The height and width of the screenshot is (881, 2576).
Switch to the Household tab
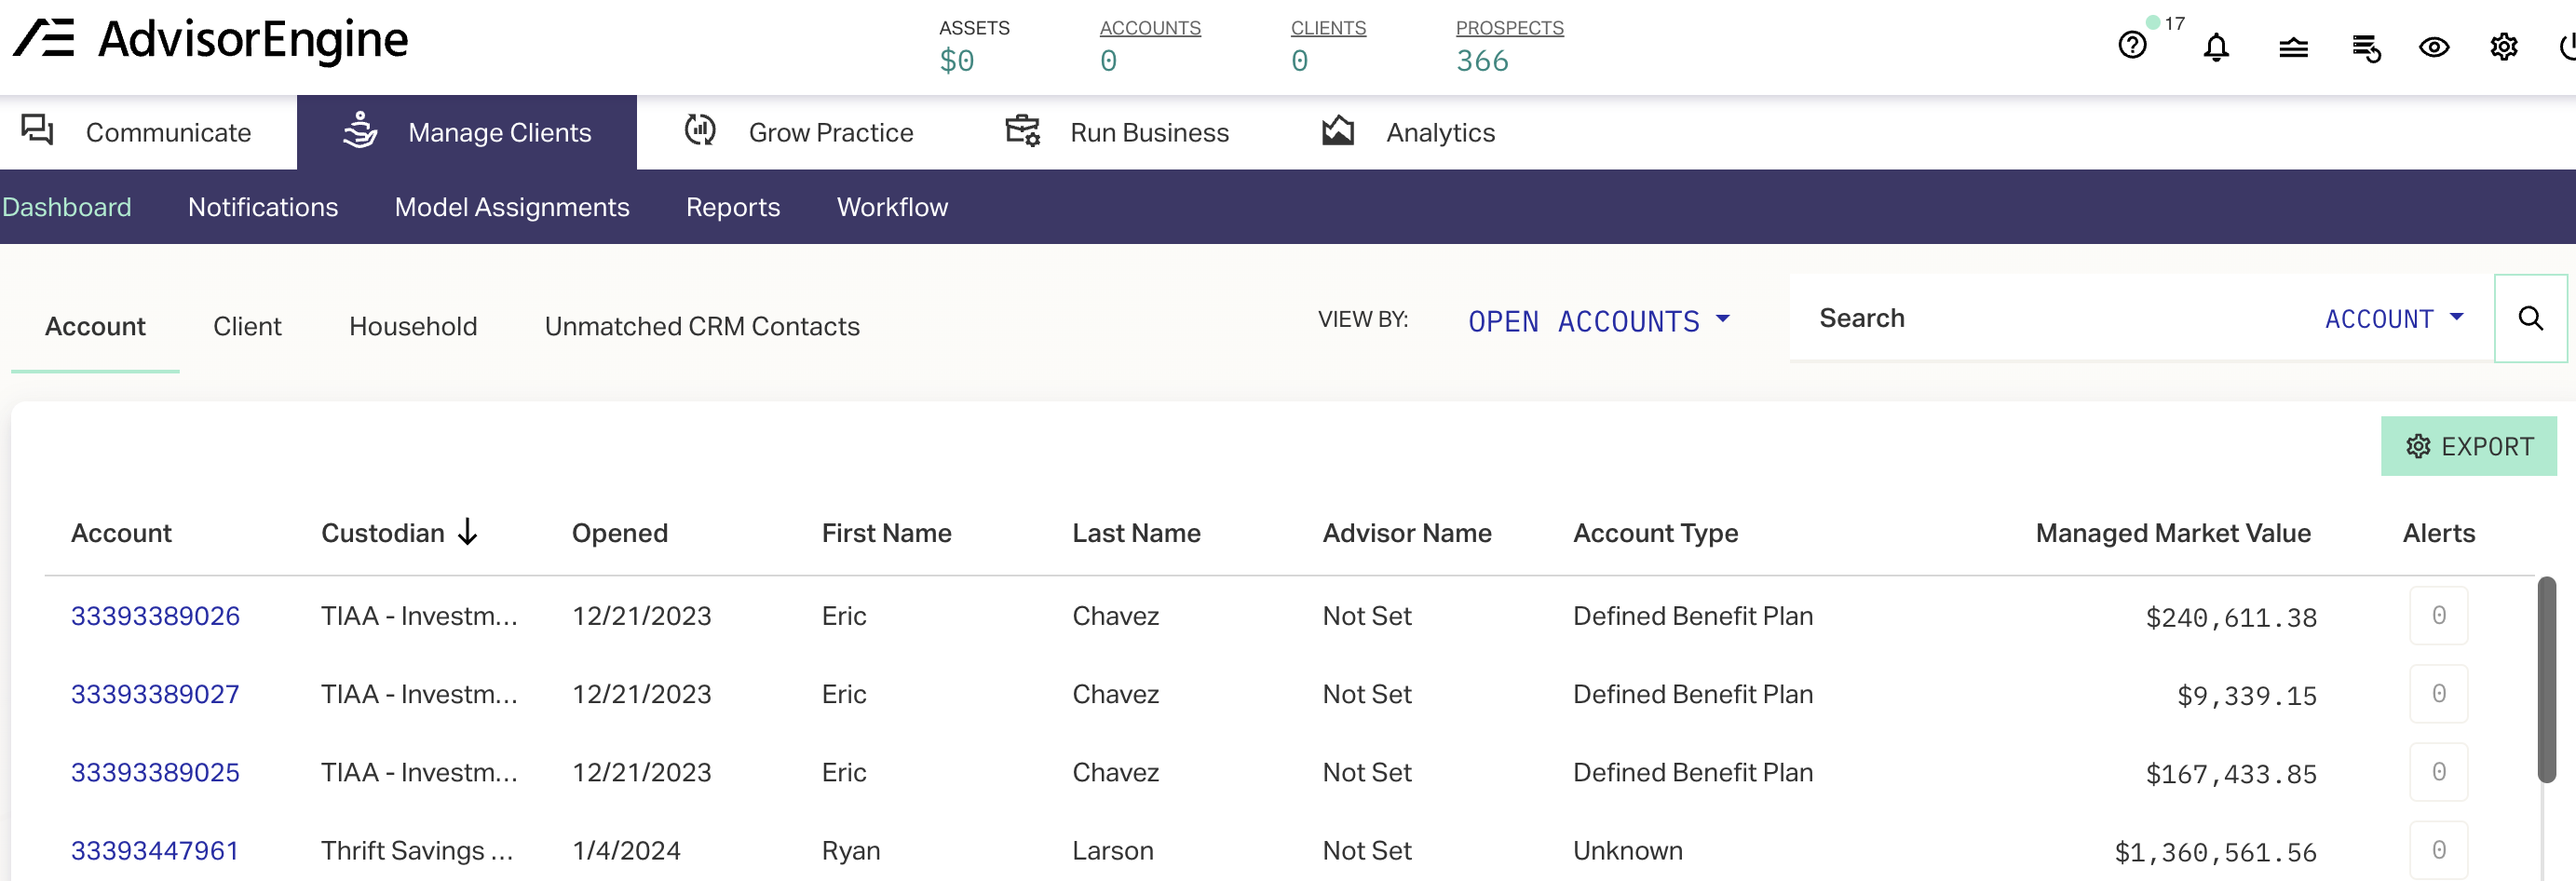412,326
